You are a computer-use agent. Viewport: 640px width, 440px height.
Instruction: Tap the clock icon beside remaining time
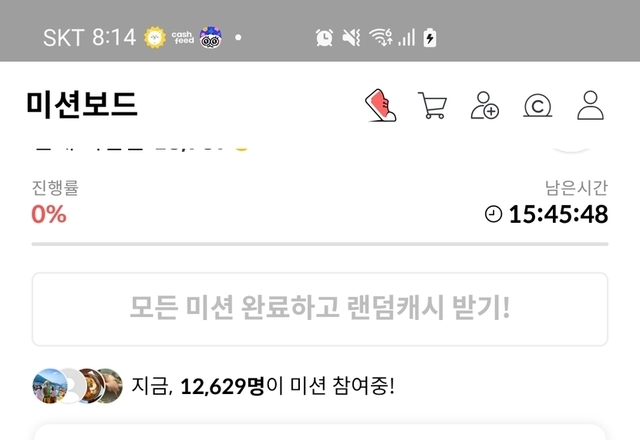pyautogui.click(x=493, y=214)
